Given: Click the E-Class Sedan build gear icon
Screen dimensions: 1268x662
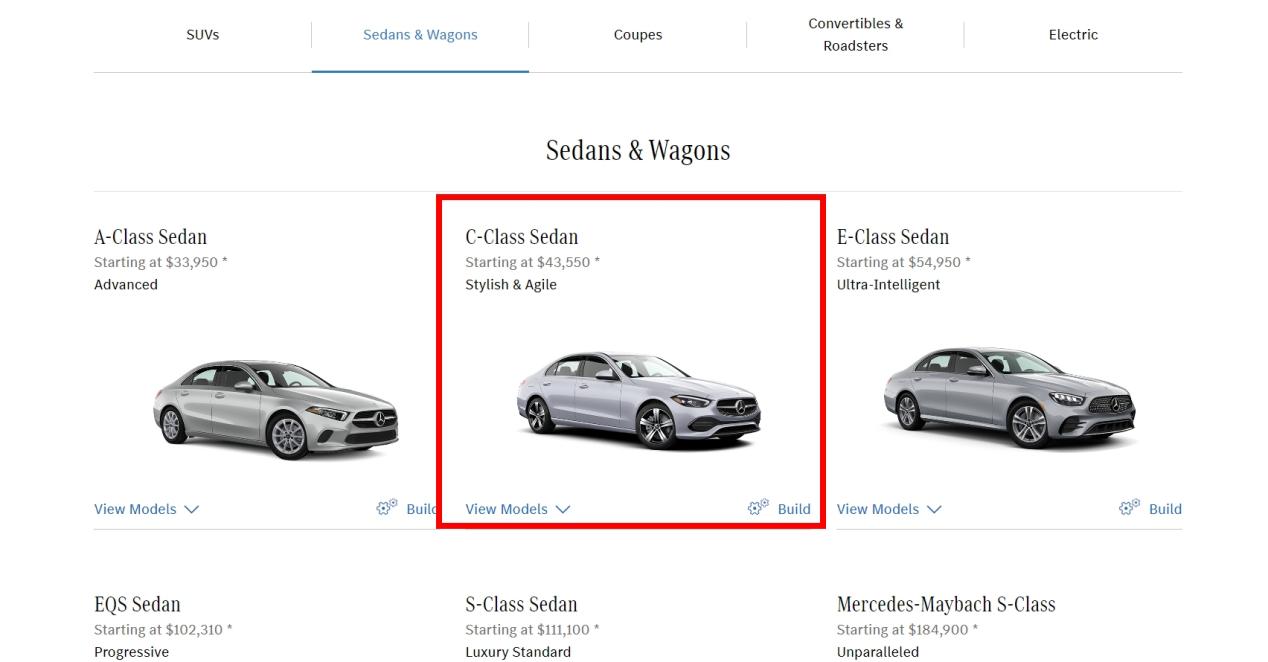Looking at the screenshot, I should point(1129,508).
